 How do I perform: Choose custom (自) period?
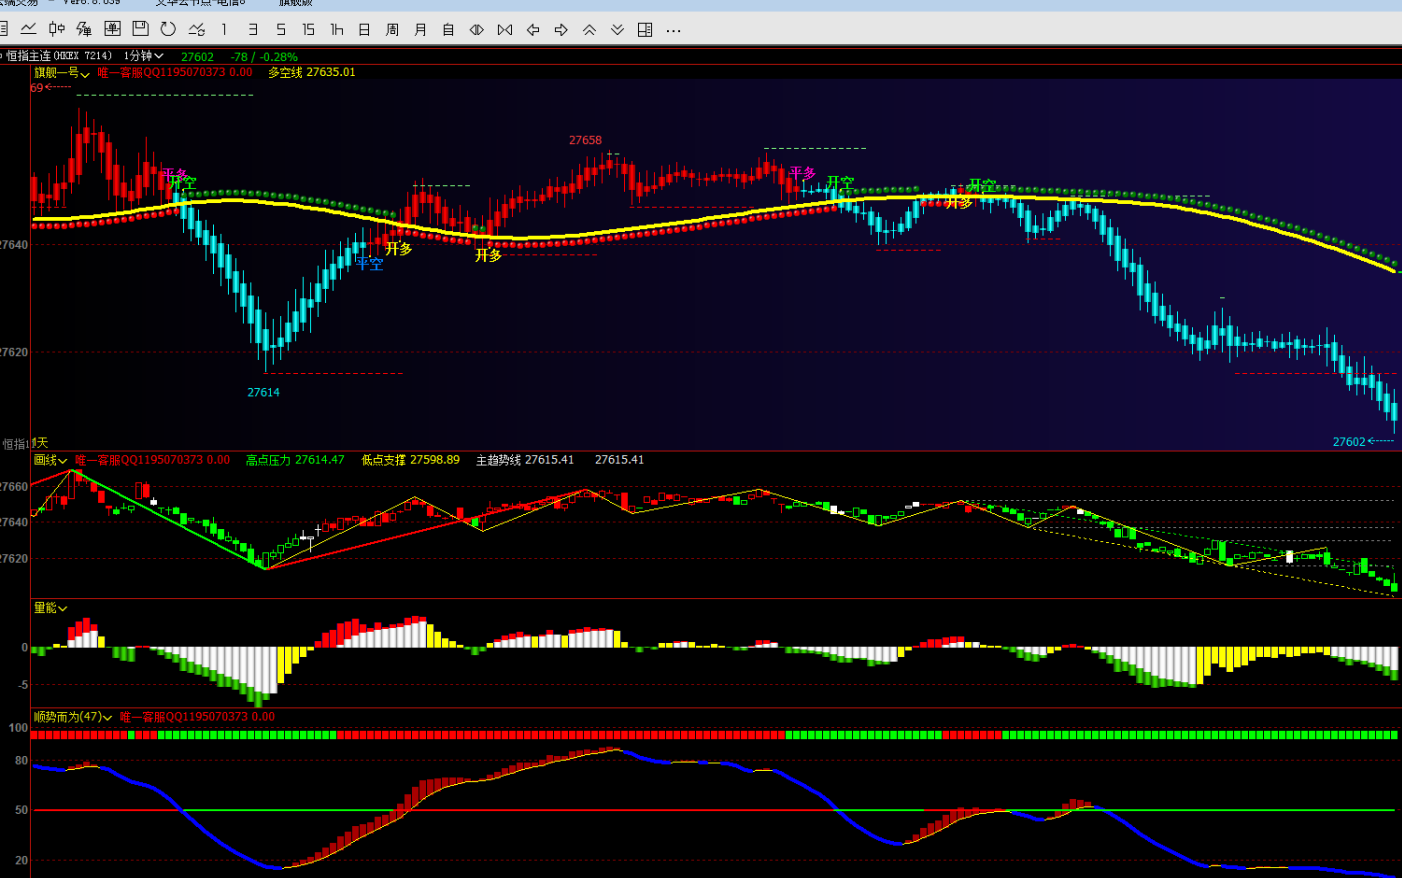pyautogui.click(x=448, y=29)
